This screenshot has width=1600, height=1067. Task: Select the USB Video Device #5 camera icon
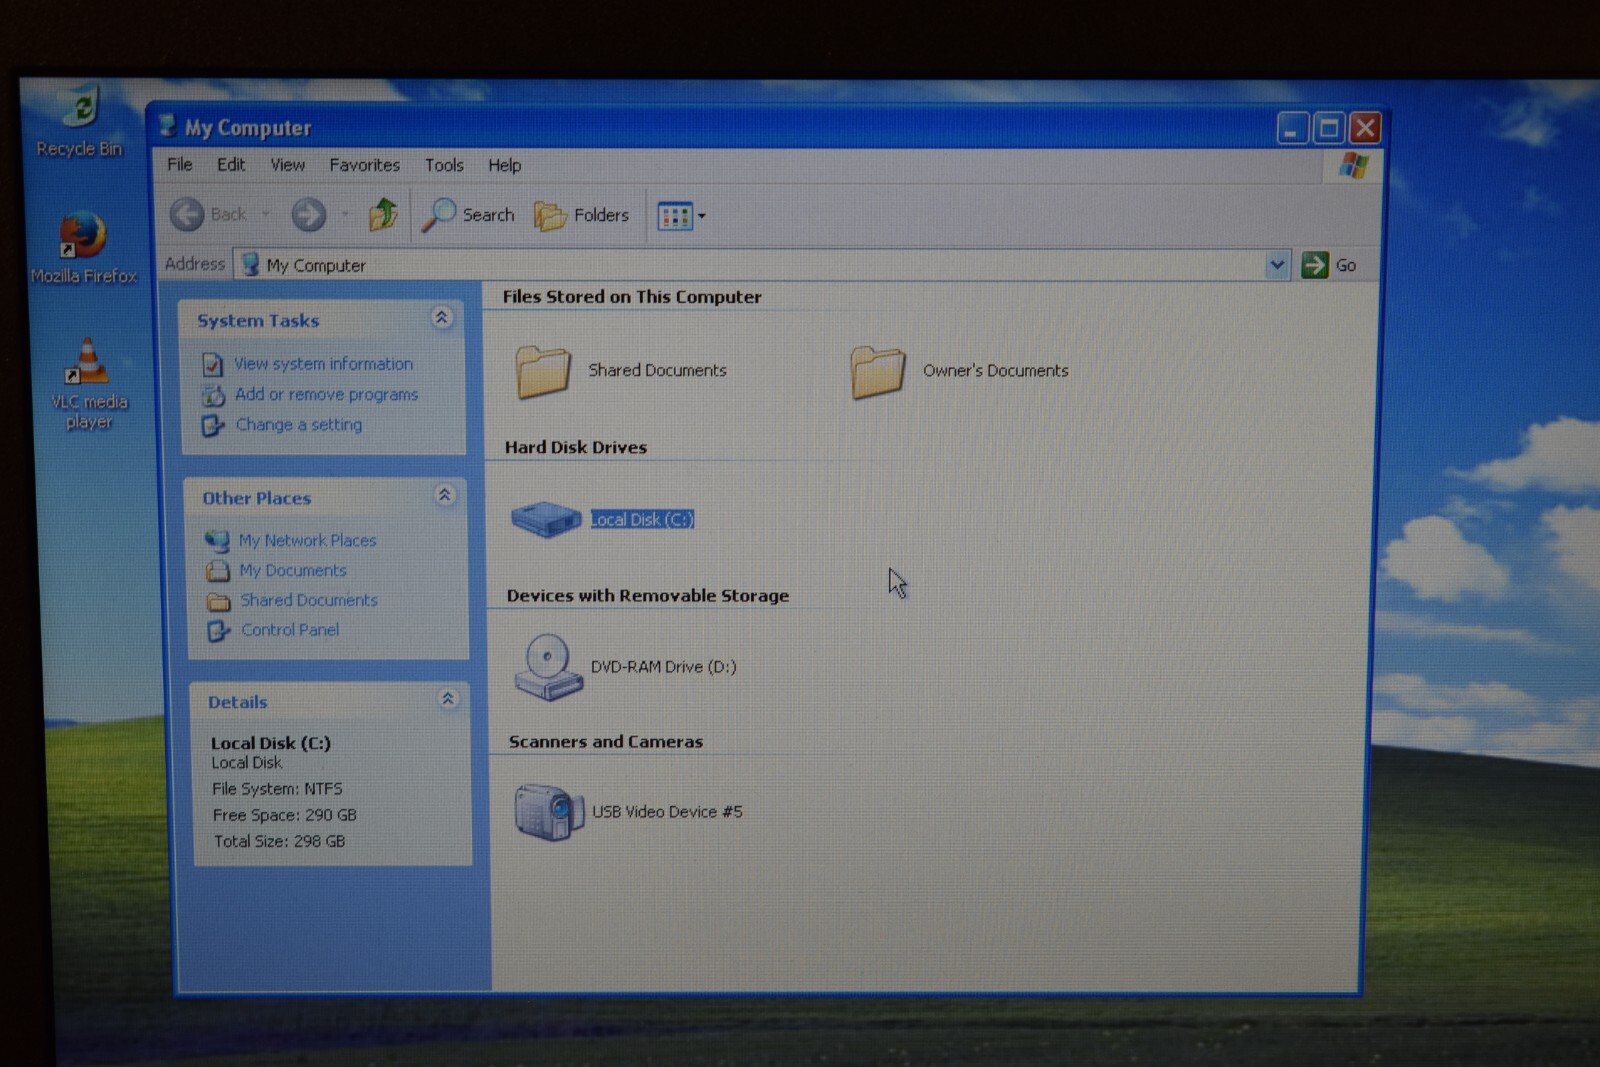coord(549,811)
